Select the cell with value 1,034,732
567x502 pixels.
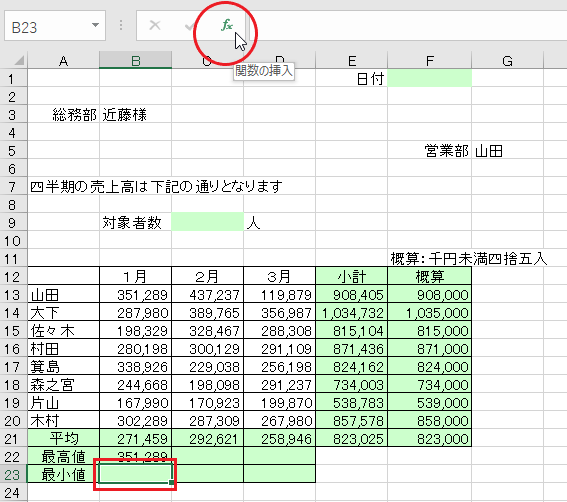click(x=351, y=312)
